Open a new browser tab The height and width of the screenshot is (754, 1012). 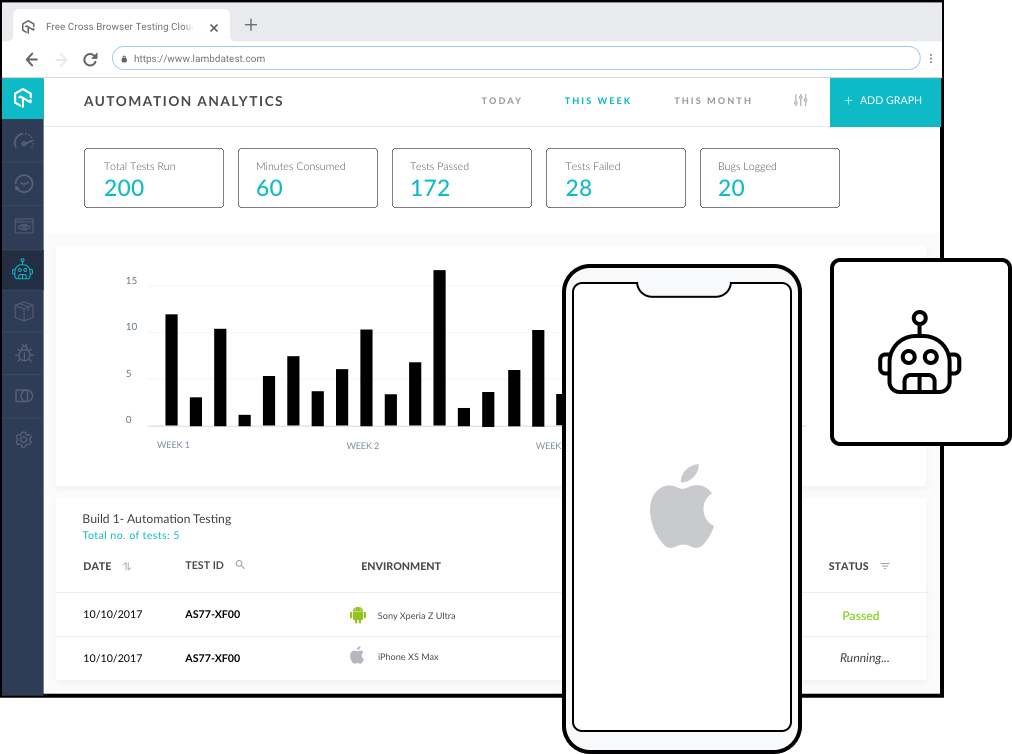(250, 24)
